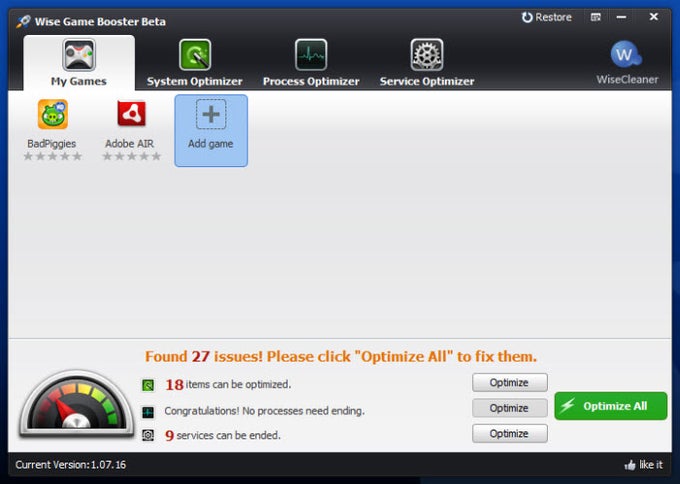680x484 pixels.
Task: Rate BadPiggies five stars
Action: [77, 156]
